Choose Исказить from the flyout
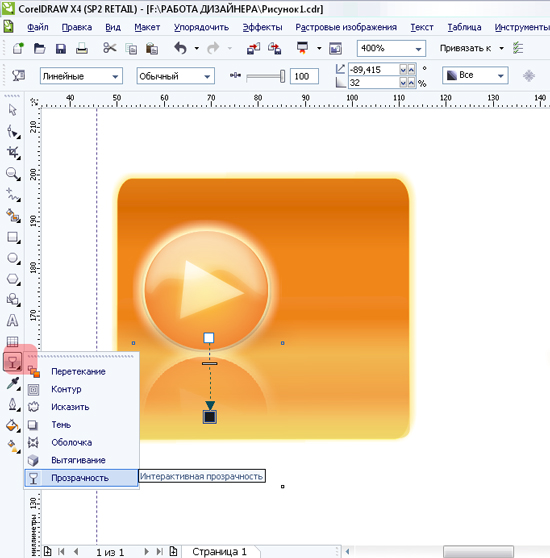 (x=81, y=407)
